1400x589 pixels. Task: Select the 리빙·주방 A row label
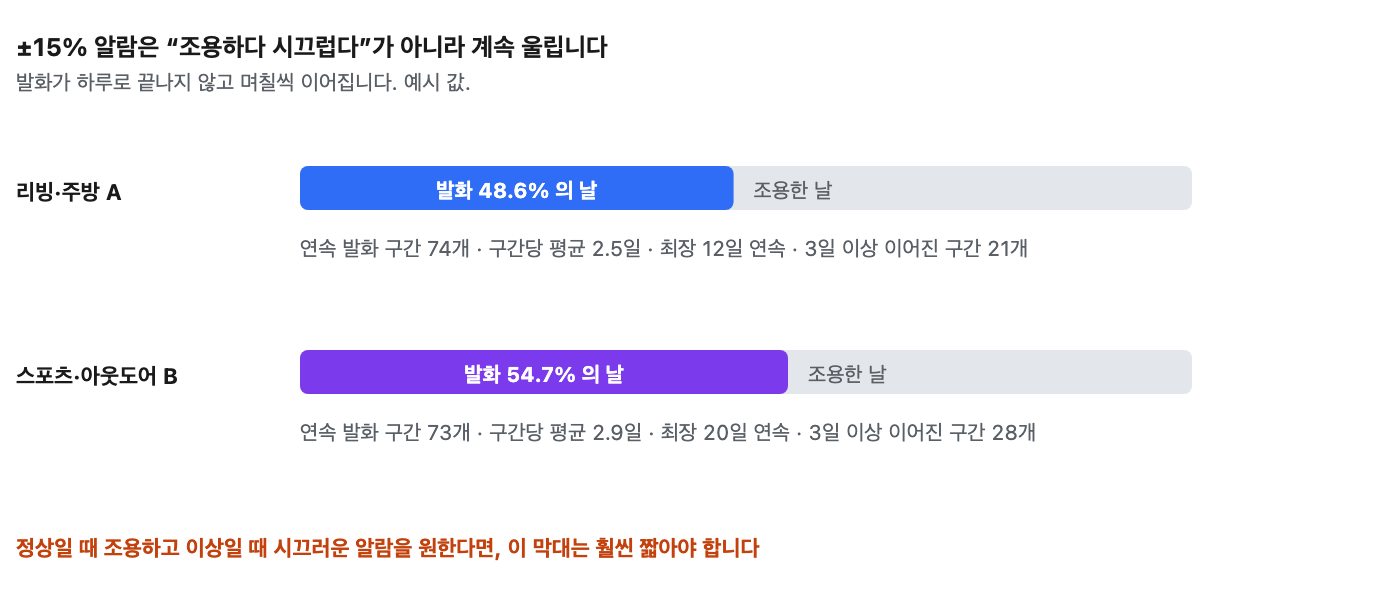[x=69, y=192]
